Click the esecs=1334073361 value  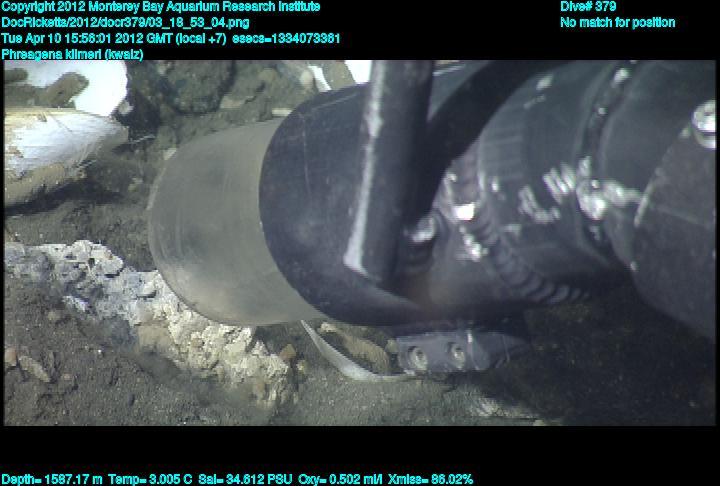pos(286,38)
